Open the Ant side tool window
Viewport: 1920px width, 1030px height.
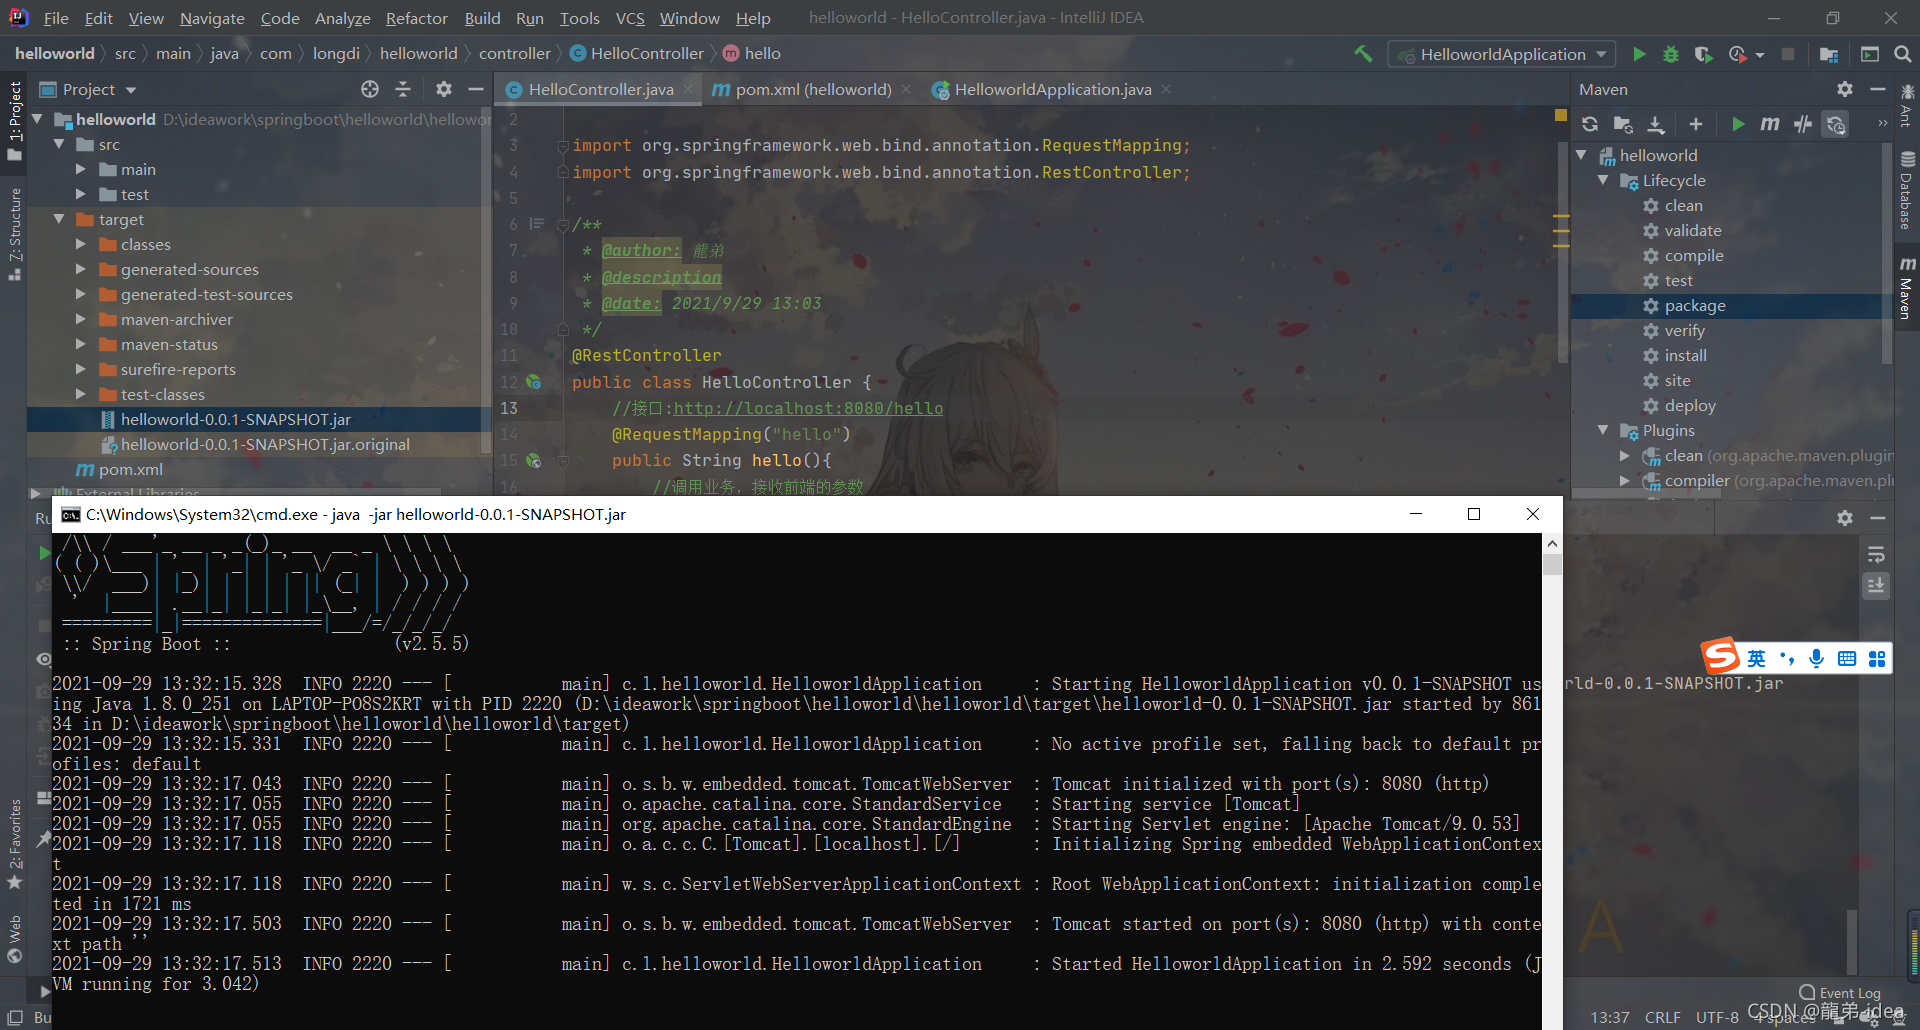[1906, 107]
